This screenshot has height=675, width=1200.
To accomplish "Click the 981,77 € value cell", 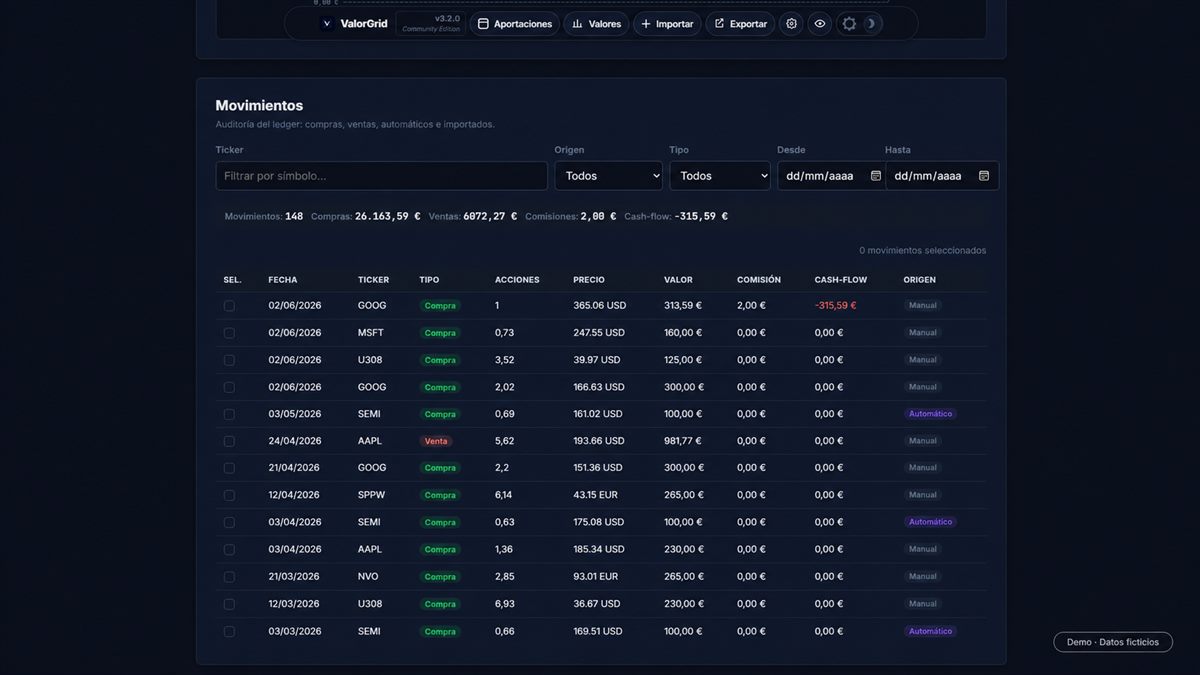I will (x=683, y=441).
